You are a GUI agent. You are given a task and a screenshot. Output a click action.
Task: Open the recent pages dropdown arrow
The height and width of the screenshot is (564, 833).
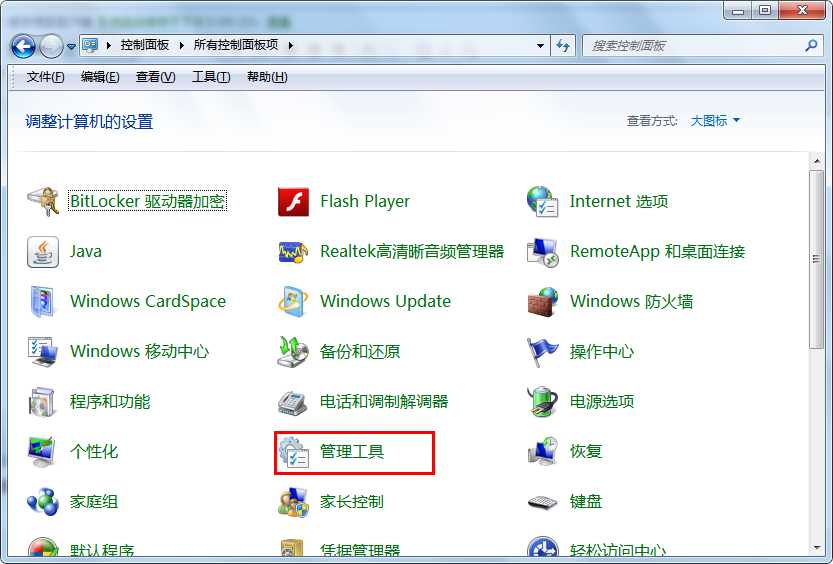click(71, 47)
